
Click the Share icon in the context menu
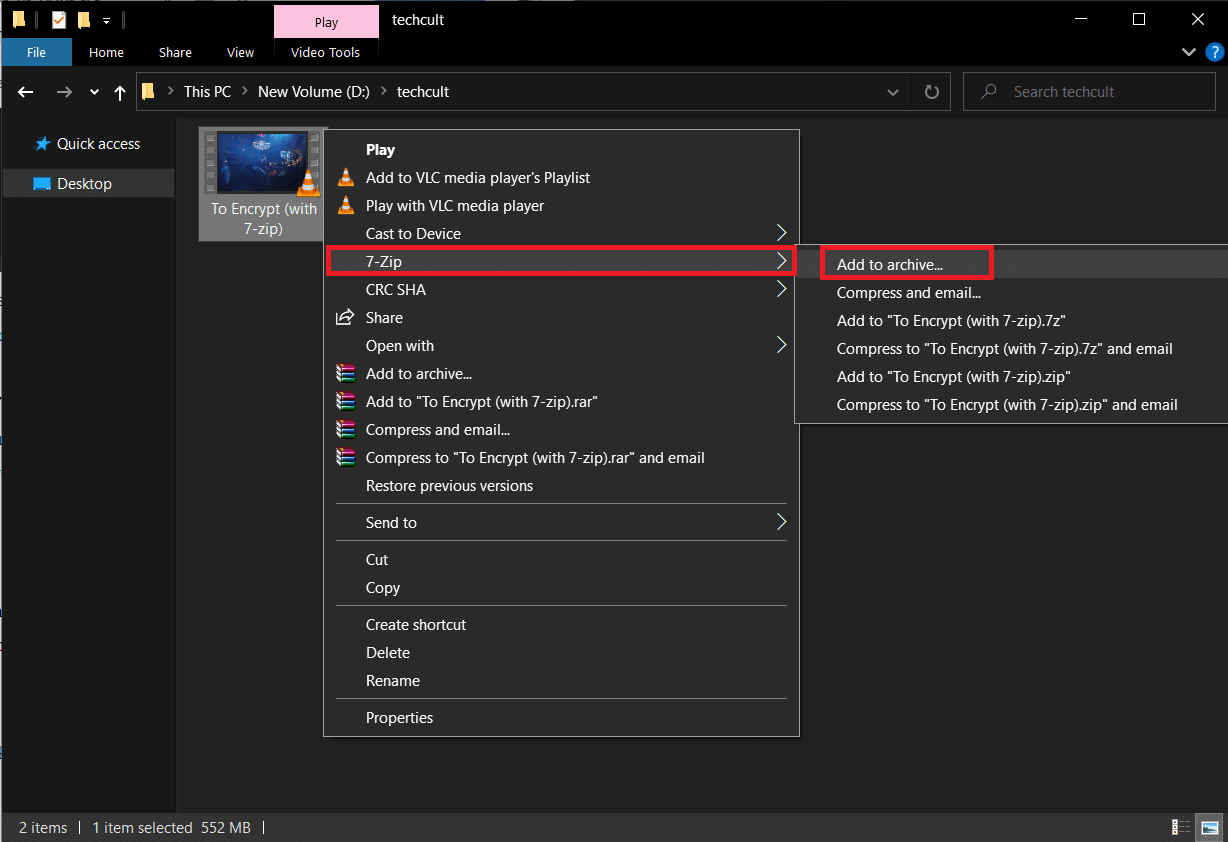tap(346, 317)
